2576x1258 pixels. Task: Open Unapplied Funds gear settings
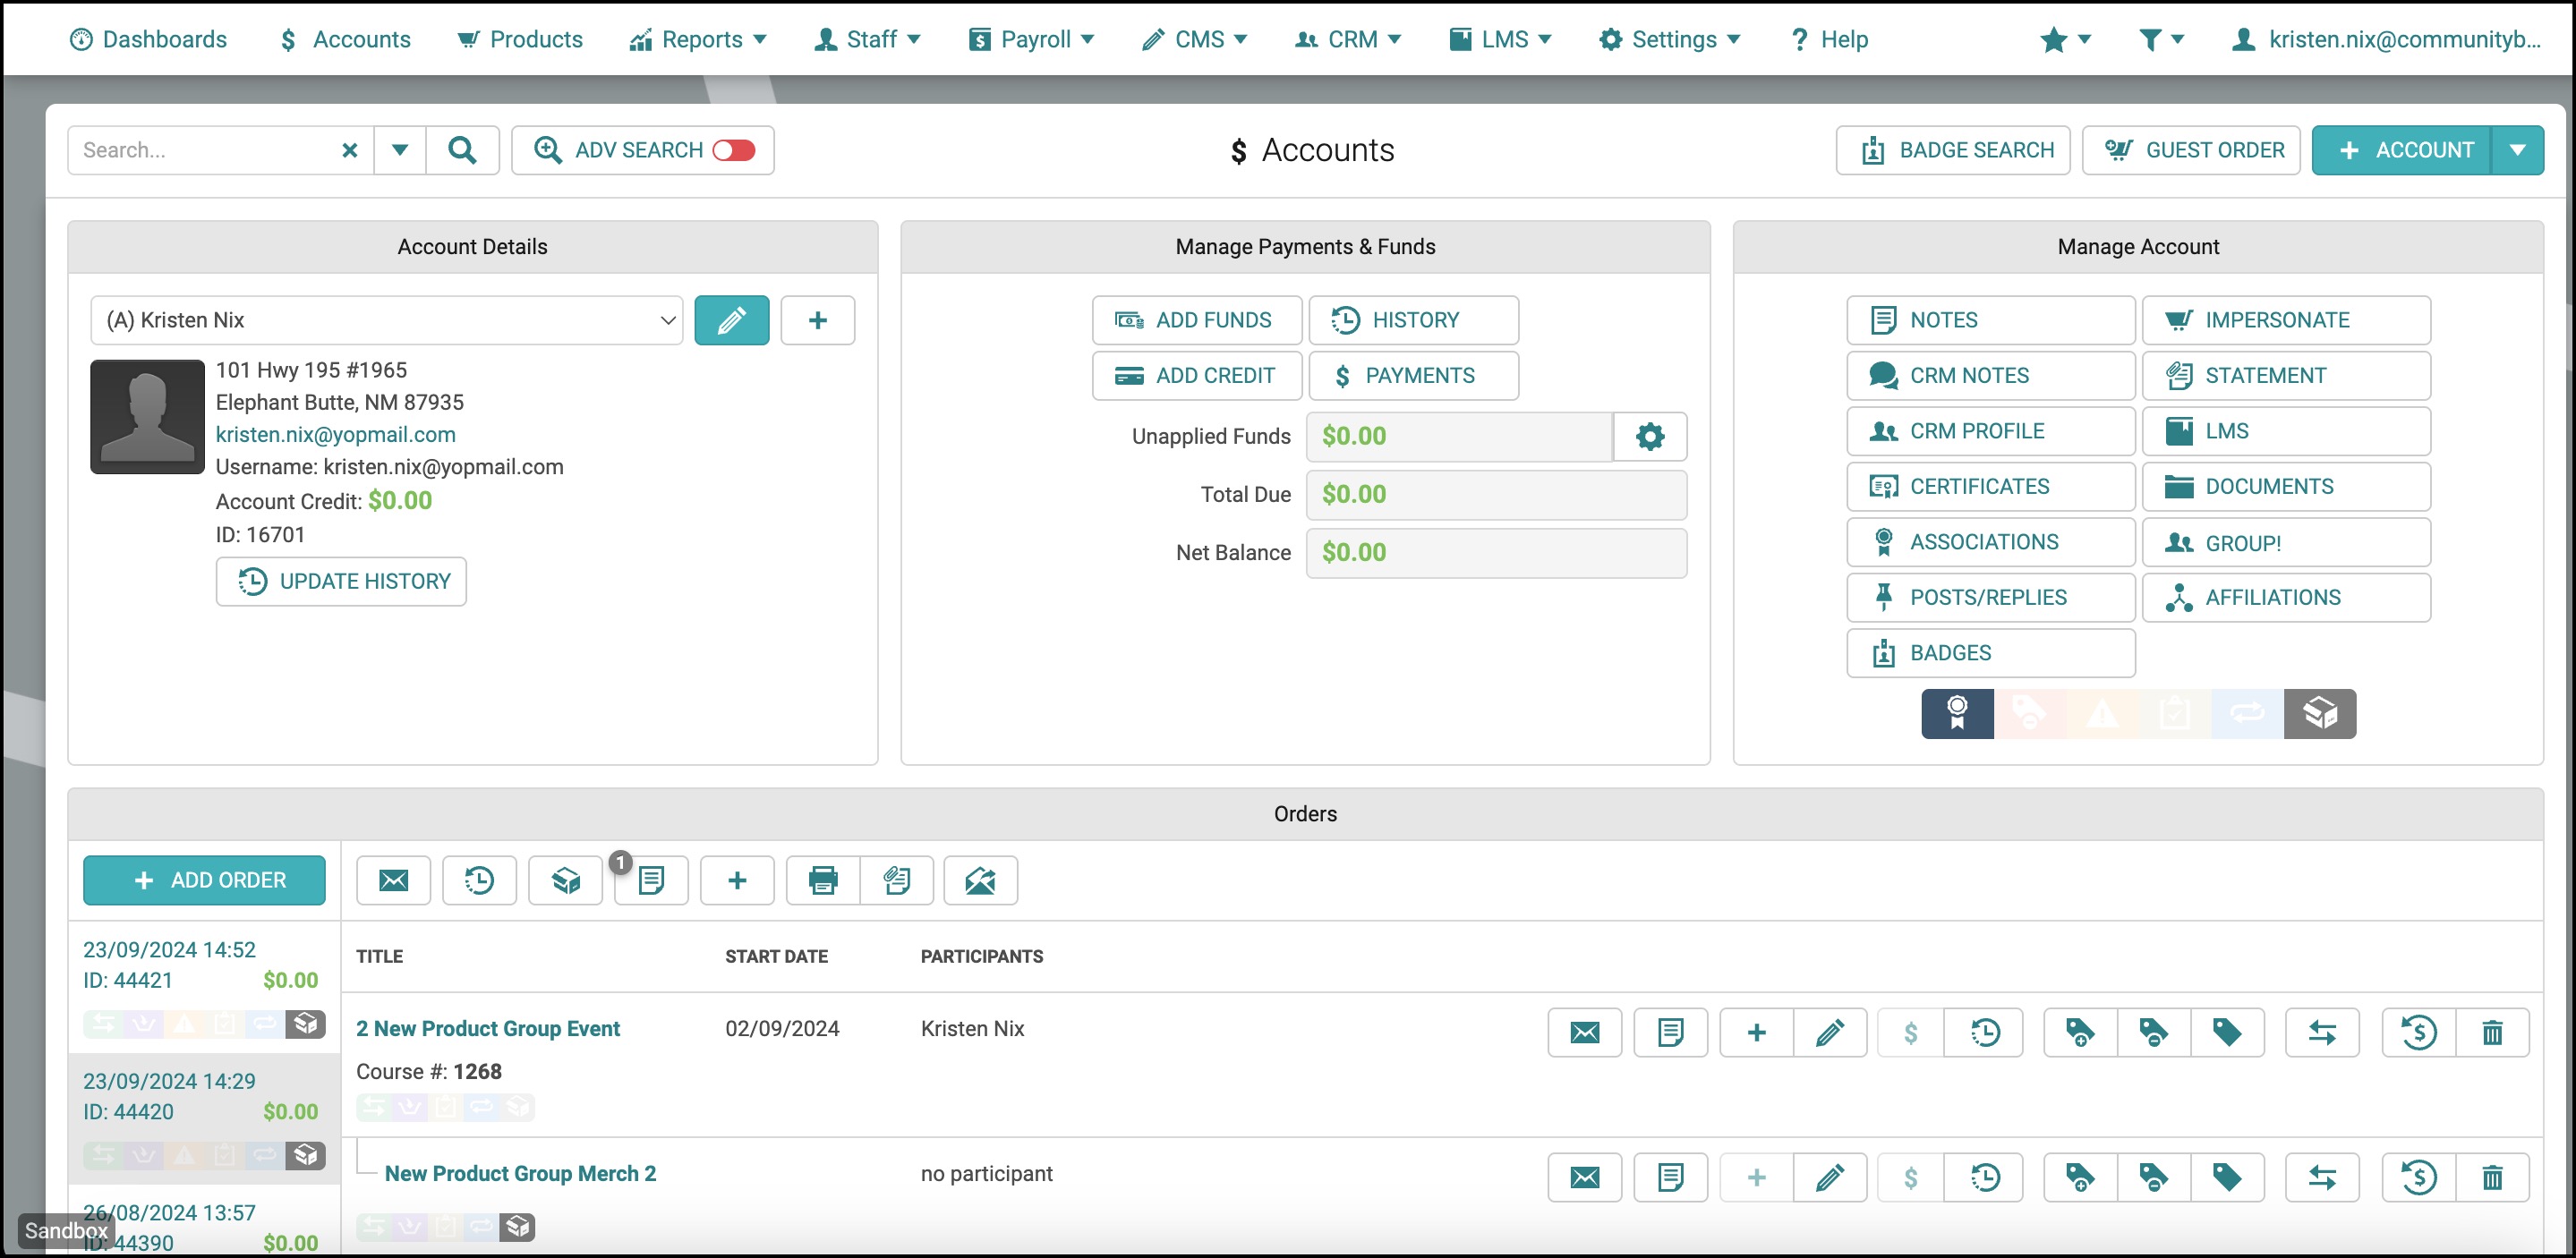coord(1650,436)
